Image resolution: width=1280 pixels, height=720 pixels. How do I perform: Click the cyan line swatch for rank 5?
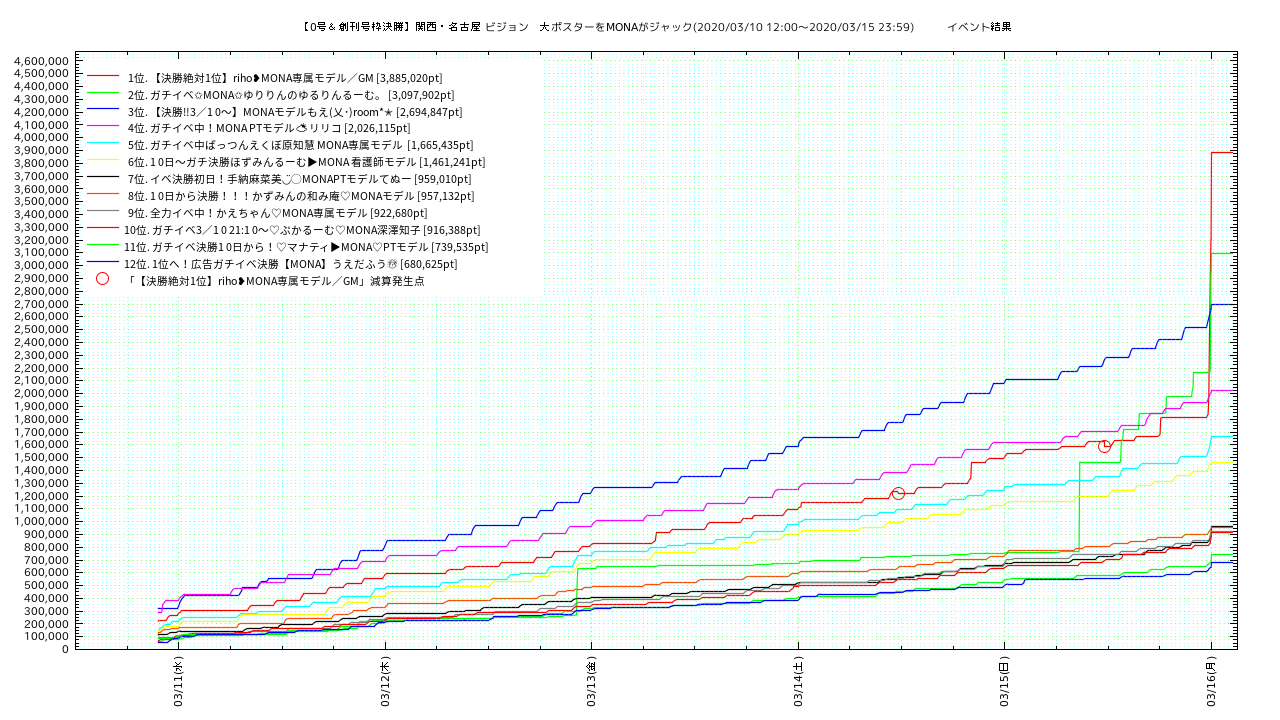(103, 145)
